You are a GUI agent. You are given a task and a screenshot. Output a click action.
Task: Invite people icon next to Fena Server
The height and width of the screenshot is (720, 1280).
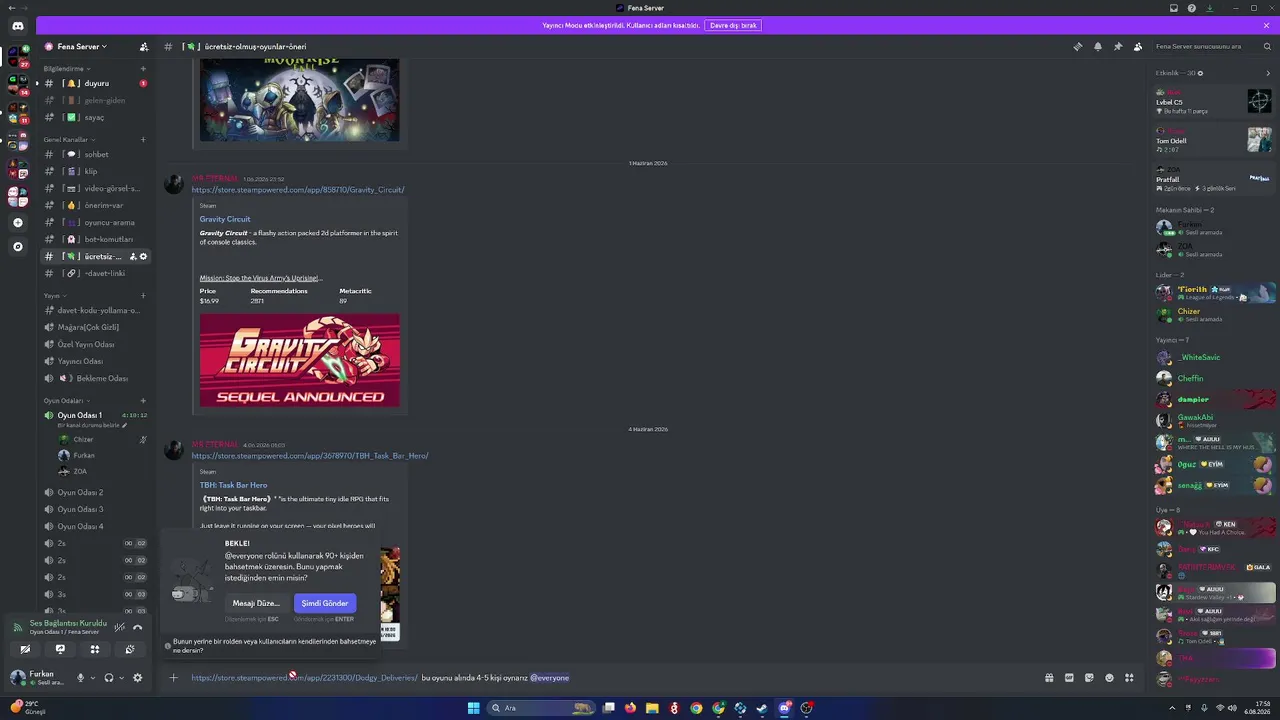(144, 46)
